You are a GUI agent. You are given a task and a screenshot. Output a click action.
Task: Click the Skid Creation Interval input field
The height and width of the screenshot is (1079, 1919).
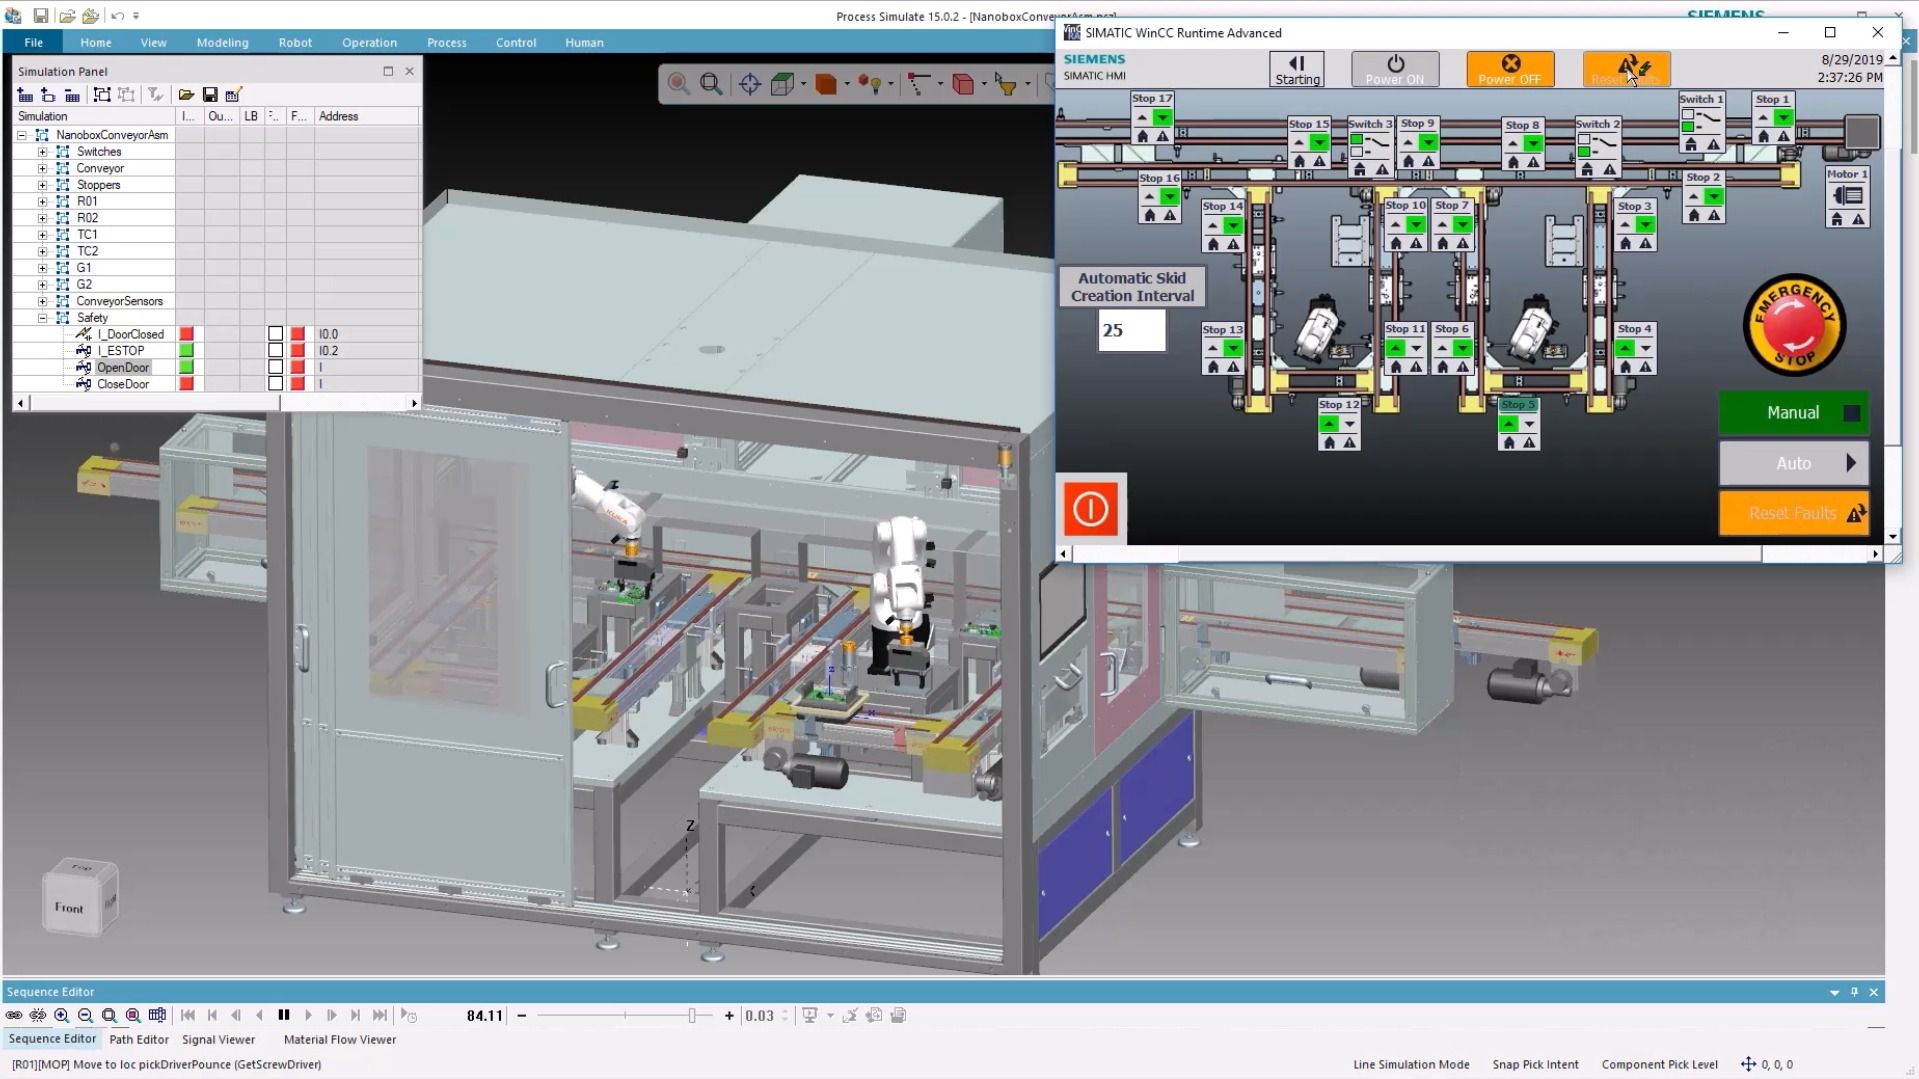click(x=1132, y=330)
